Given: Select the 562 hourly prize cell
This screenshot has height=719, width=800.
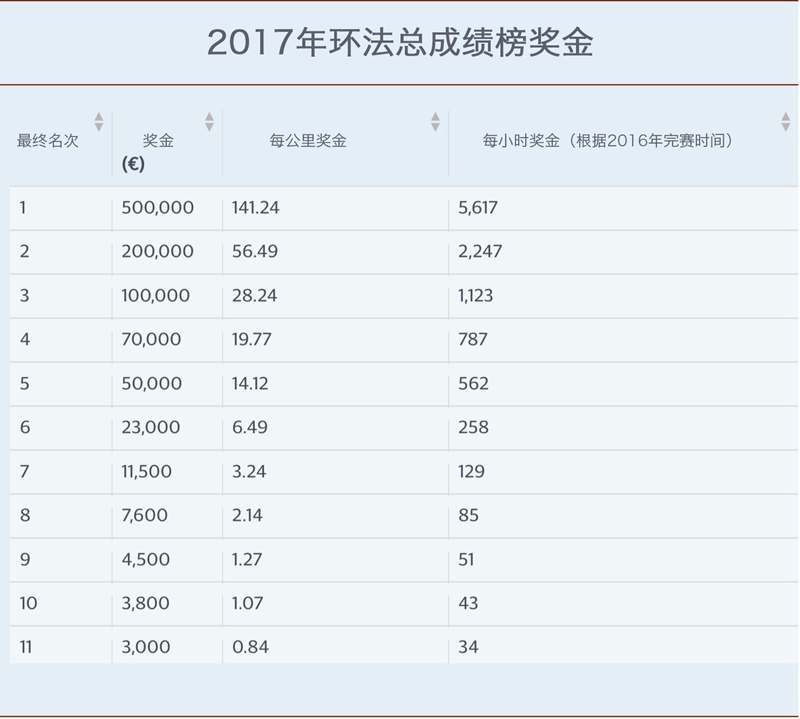Looking at the screenshot, I should tap(473, 384).
